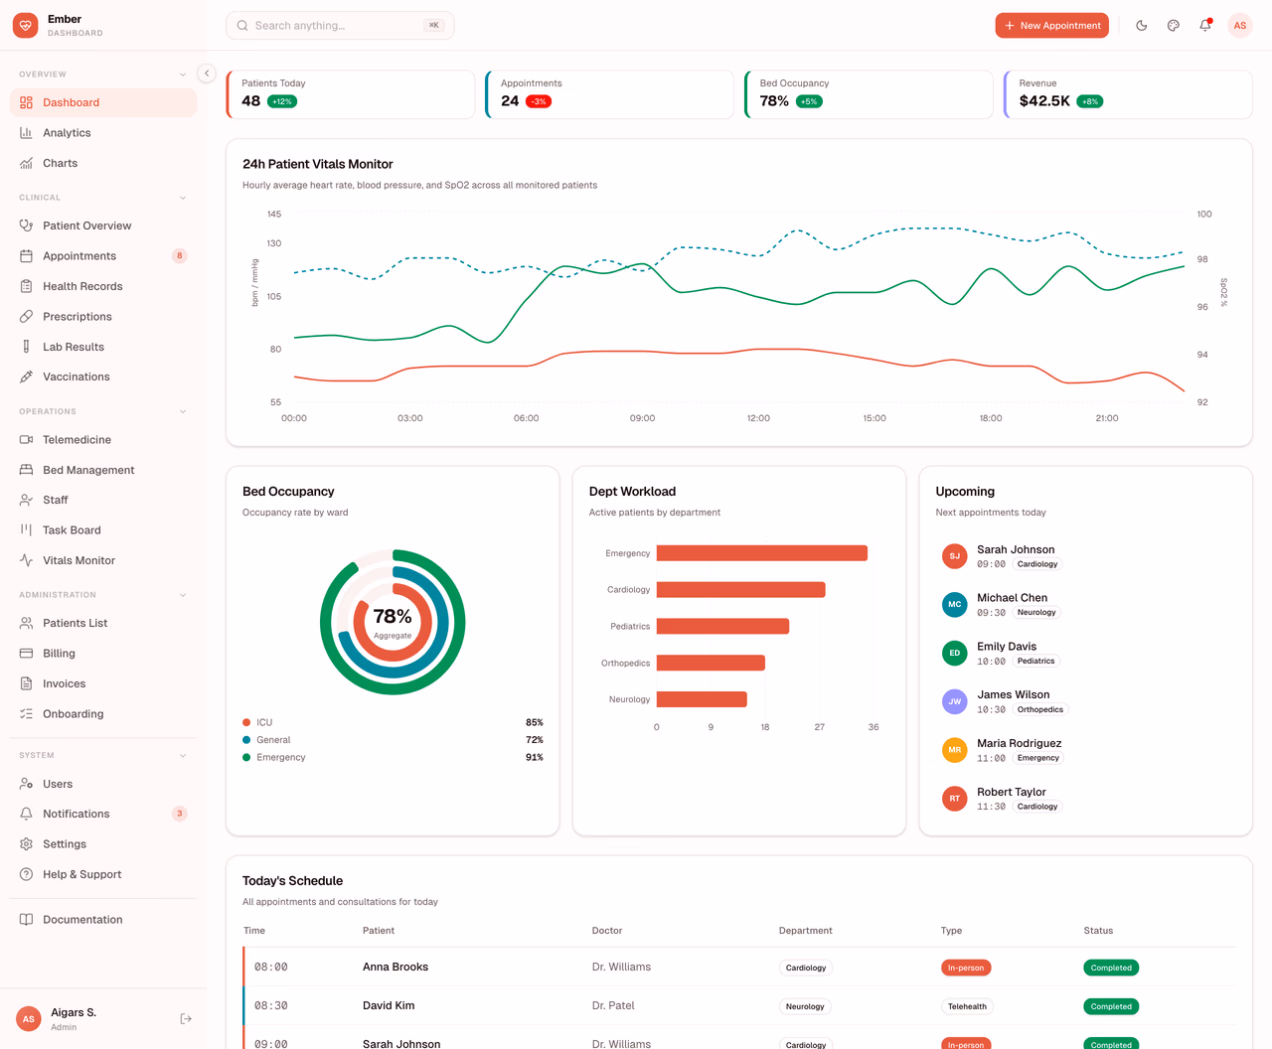Collapse the Operations section chevron

183,411
